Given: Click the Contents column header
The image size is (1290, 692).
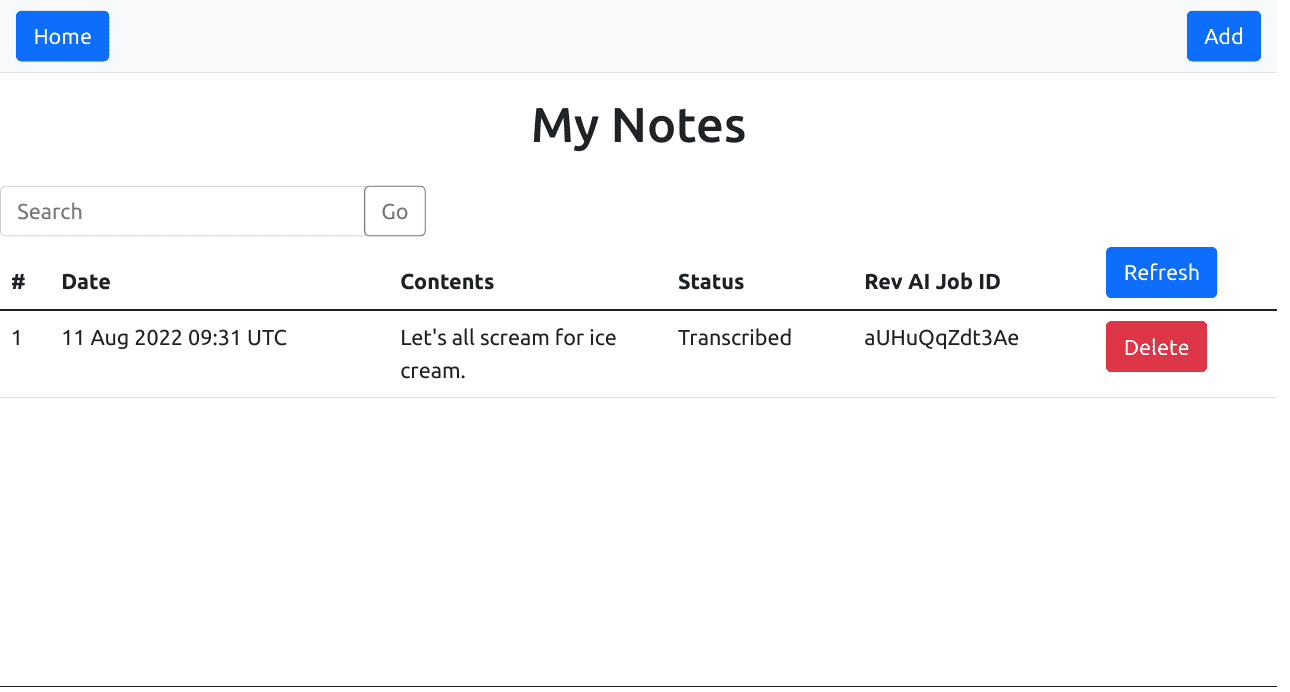Looking at the screenshot, I should [447, 281].
